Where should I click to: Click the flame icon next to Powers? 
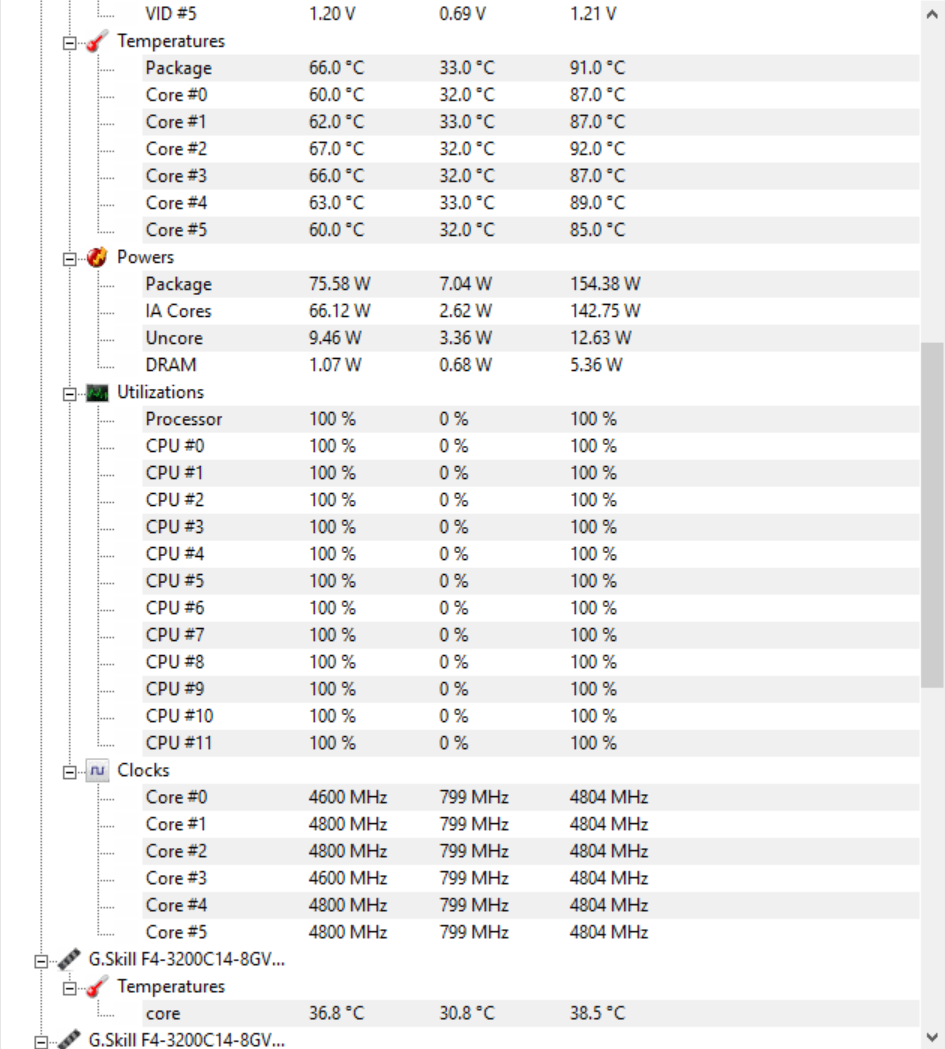(98, 257)
